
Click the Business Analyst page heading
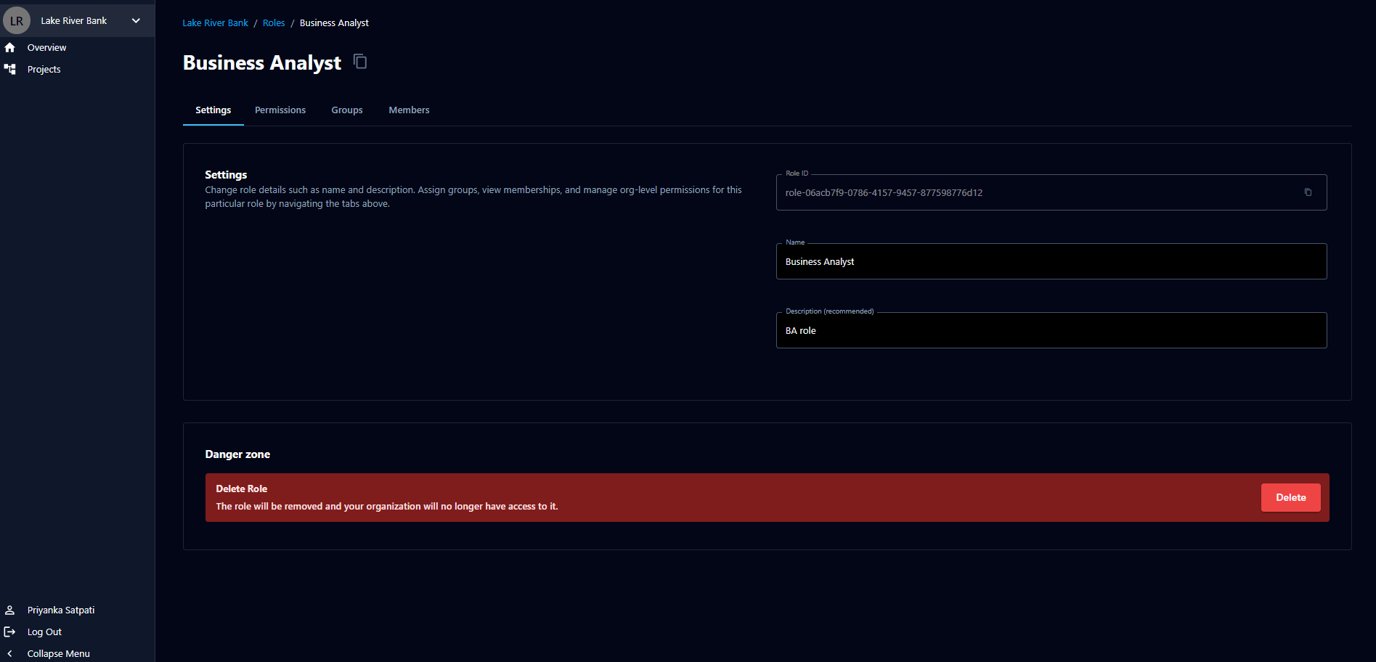pyautogui.click(x=262, y=62)
